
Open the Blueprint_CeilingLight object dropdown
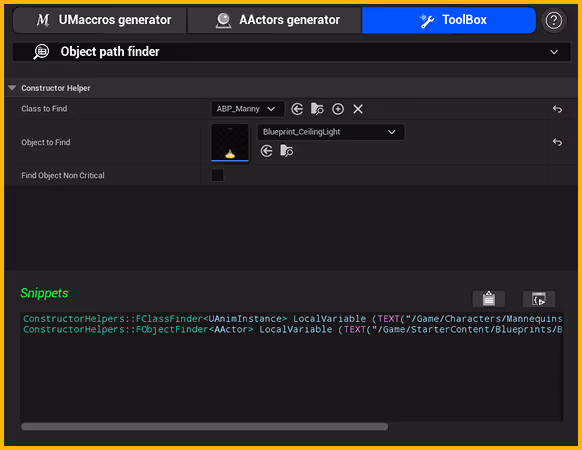coord(331,132)
